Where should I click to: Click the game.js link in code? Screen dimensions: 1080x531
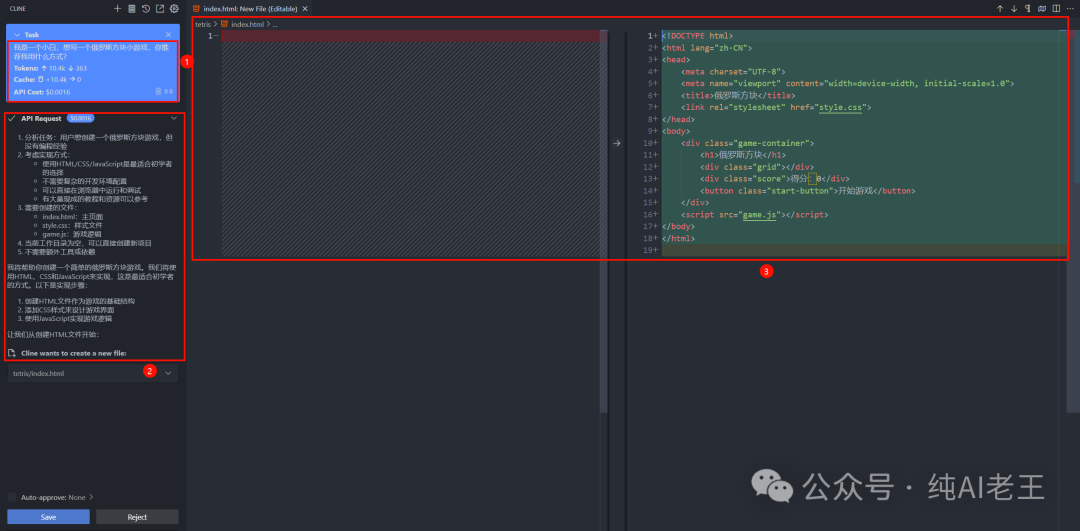pos(760,215)
